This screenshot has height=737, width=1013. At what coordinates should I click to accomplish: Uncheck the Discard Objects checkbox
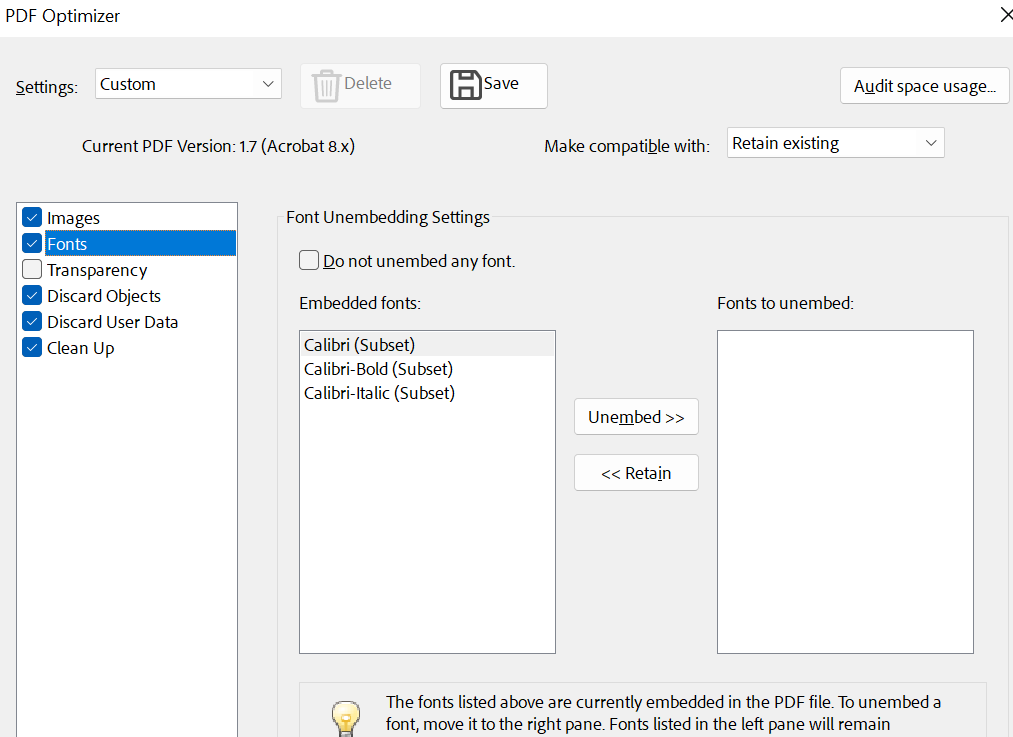coord(32,296)
